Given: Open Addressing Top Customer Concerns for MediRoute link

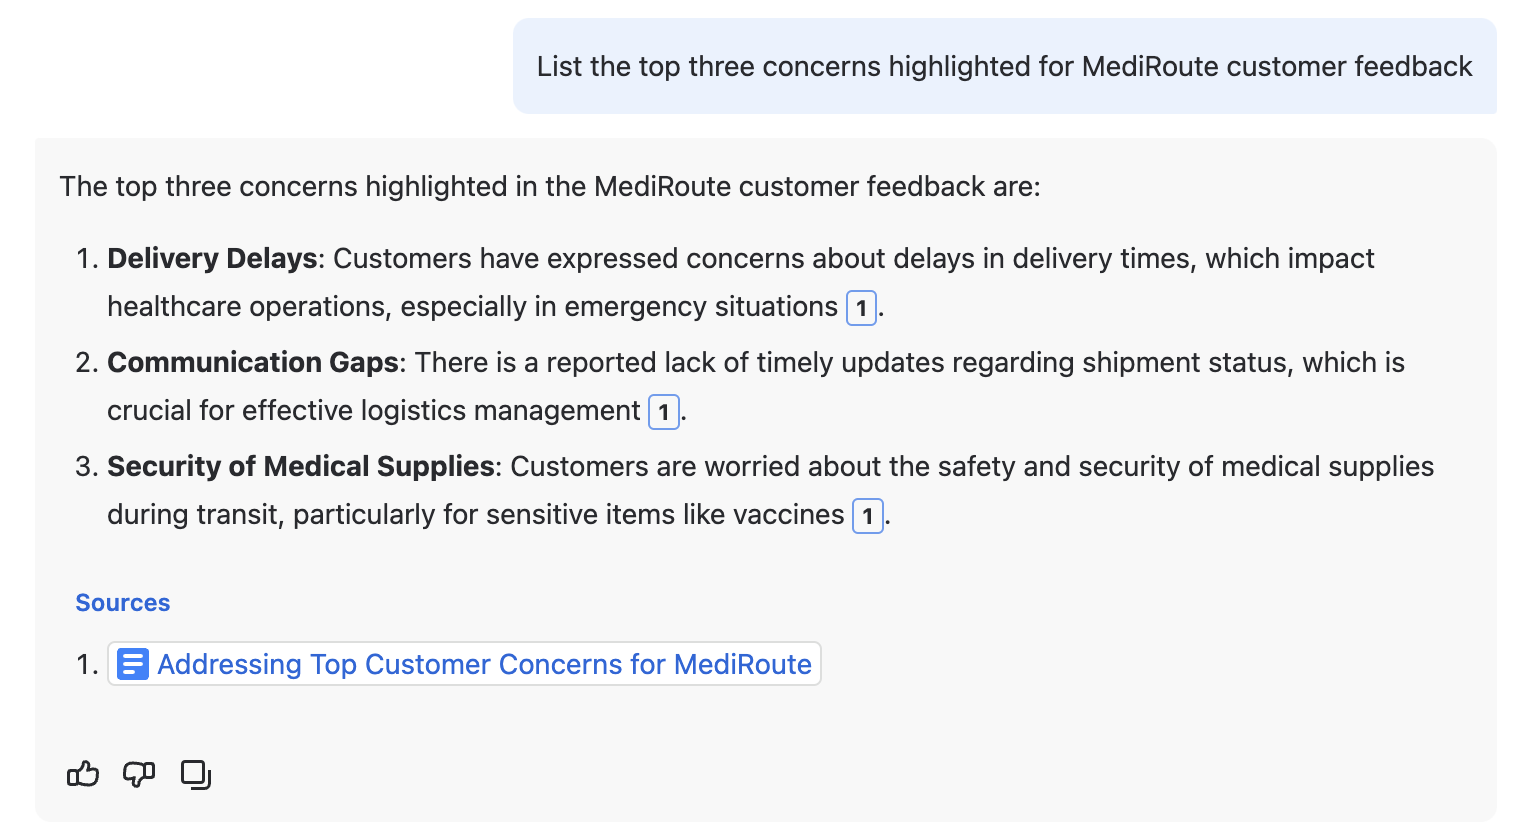Looking at the screenshot, I should pyautogui.click(x=484, y=664).
